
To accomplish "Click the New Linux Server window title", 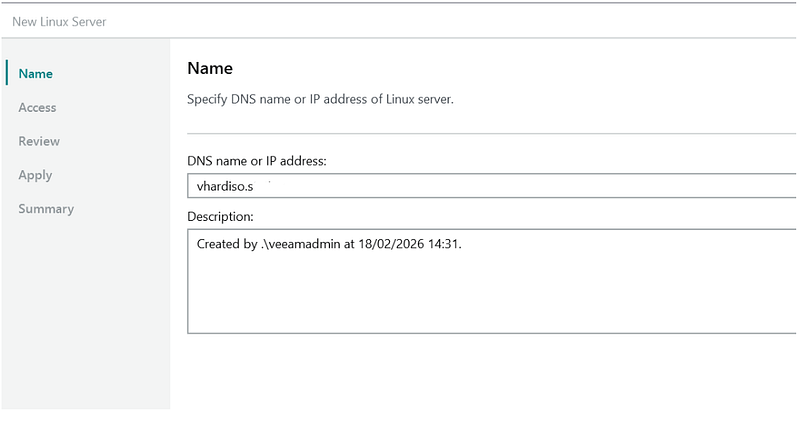I will [59, 21].
